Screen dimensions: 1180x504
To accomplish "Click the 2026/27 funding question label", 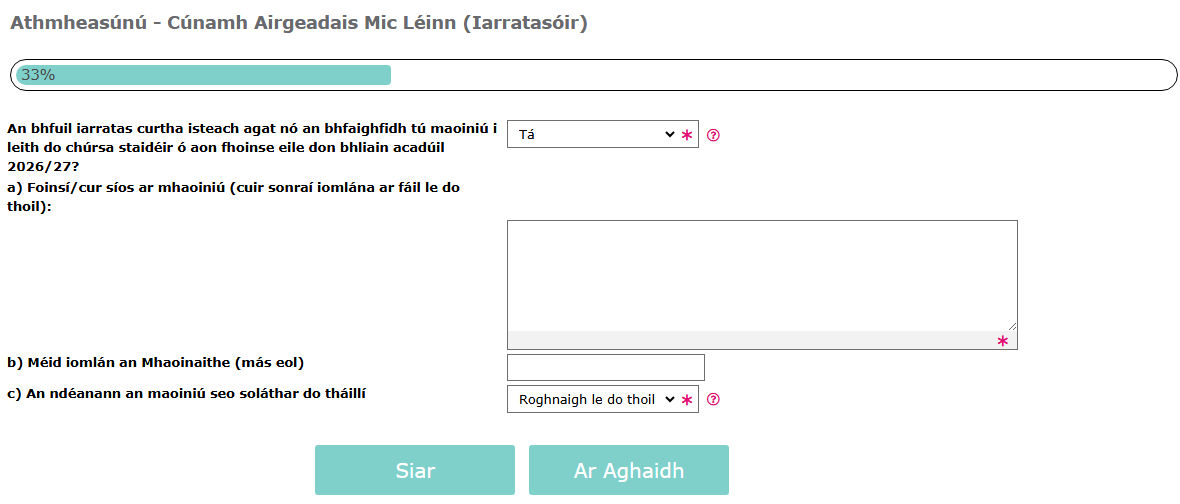I will tap(251, 147).
